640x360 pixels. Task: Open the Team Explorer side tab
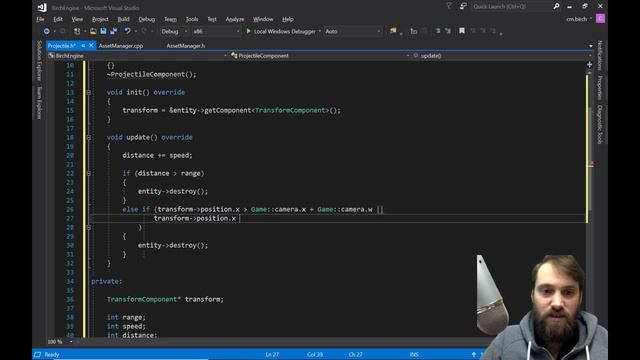(40, 102)
